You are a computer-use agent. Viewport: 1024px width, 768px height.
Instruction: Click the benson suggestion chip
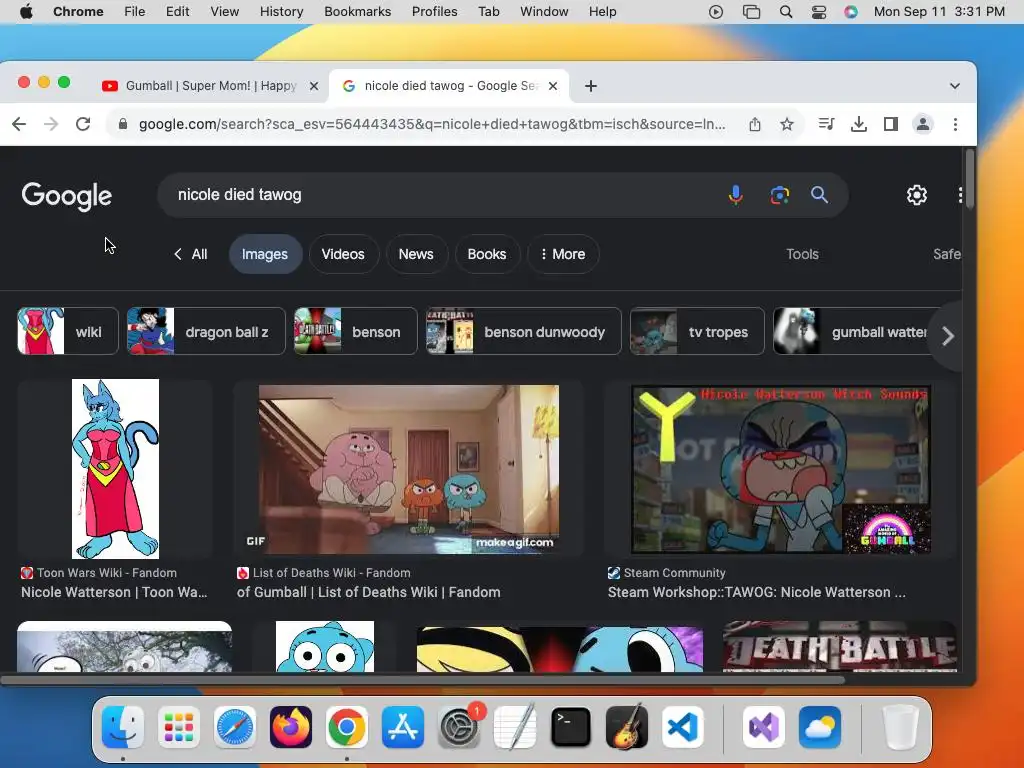tap(355, 331)
